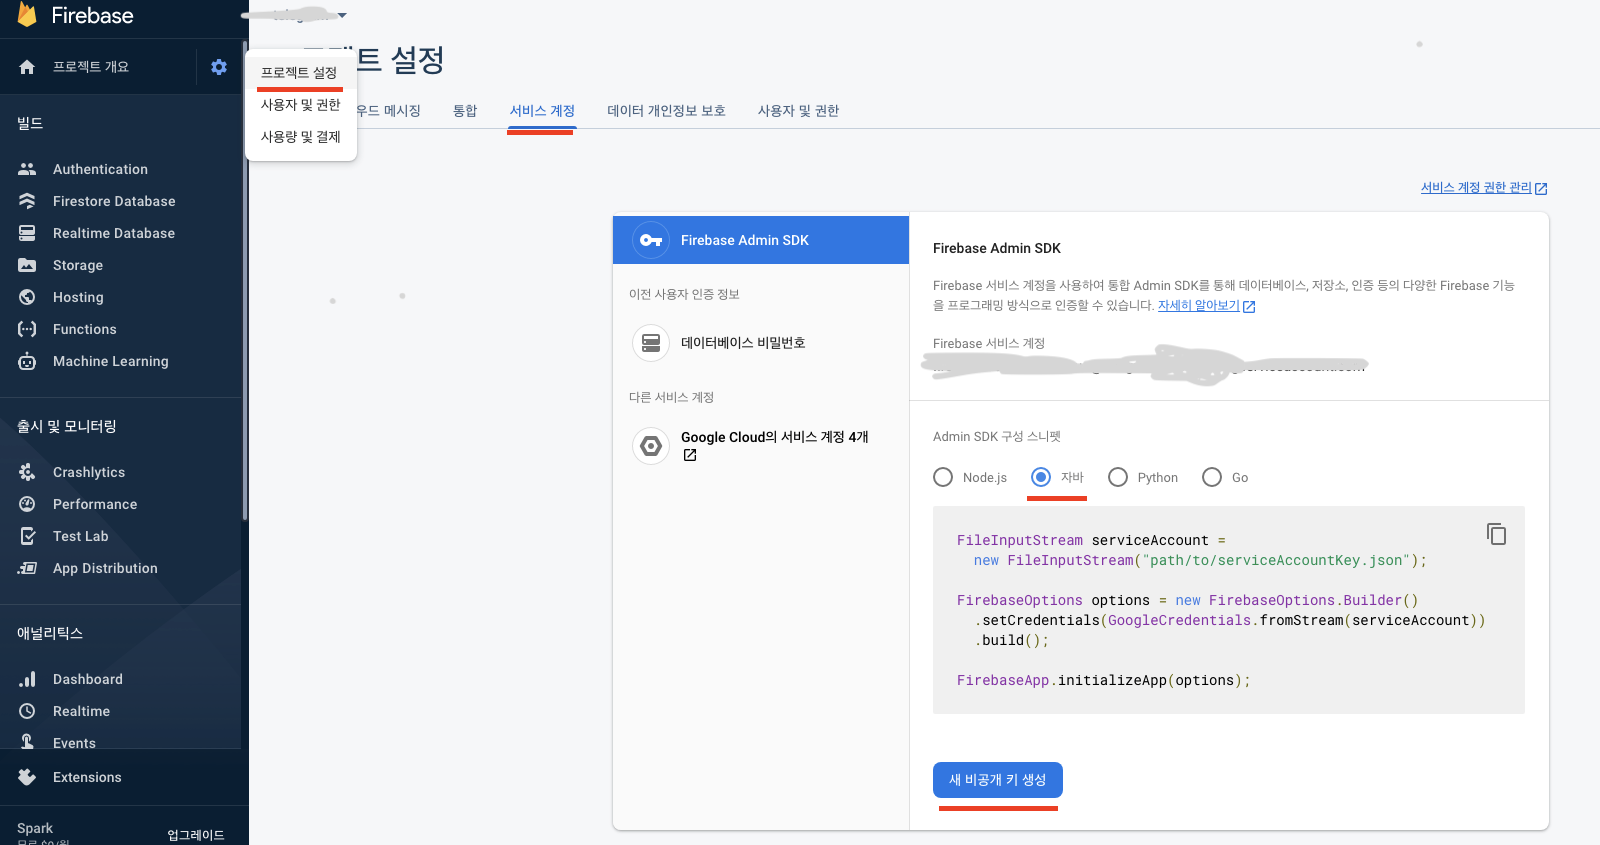Click the 업그레이드 button
This screenshot has width=1600, height=845.
pos(196,835)
